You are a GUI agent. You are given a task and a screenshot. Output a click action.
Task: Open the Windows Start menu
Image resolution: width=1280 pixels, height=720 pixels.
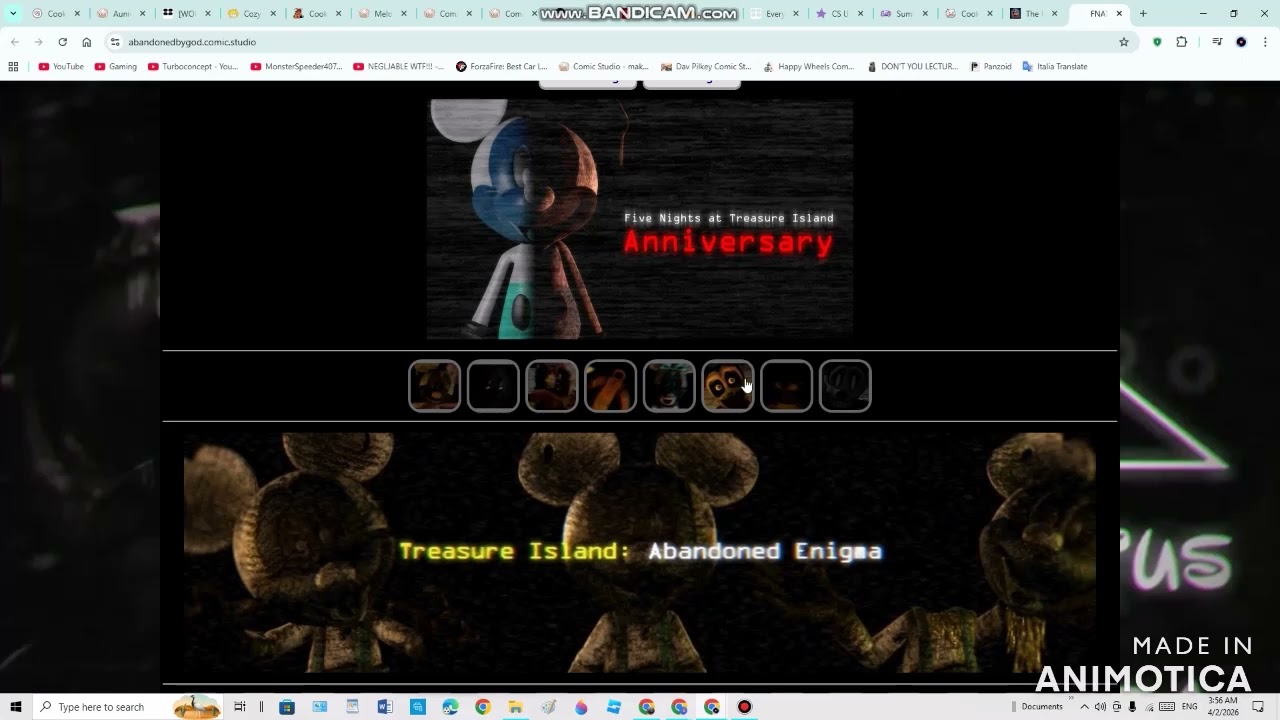pyautogui.click(x=16, y=707)
